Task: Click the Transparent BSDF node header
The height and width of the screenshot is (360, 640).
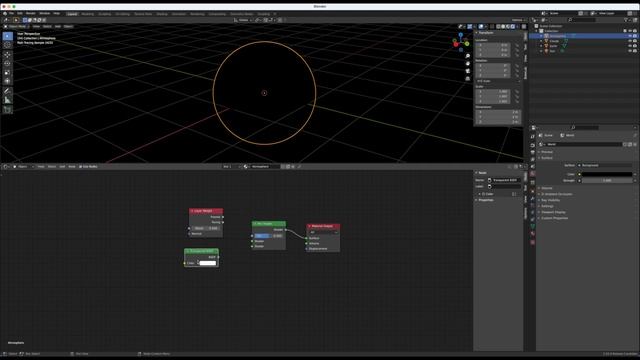Action: pos(201,251)
